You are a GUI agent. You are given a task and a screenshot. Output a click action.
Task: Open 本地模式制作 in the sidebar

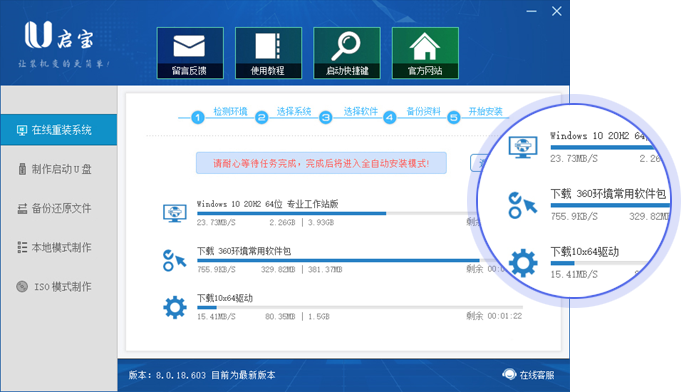[x=59, y=247]
